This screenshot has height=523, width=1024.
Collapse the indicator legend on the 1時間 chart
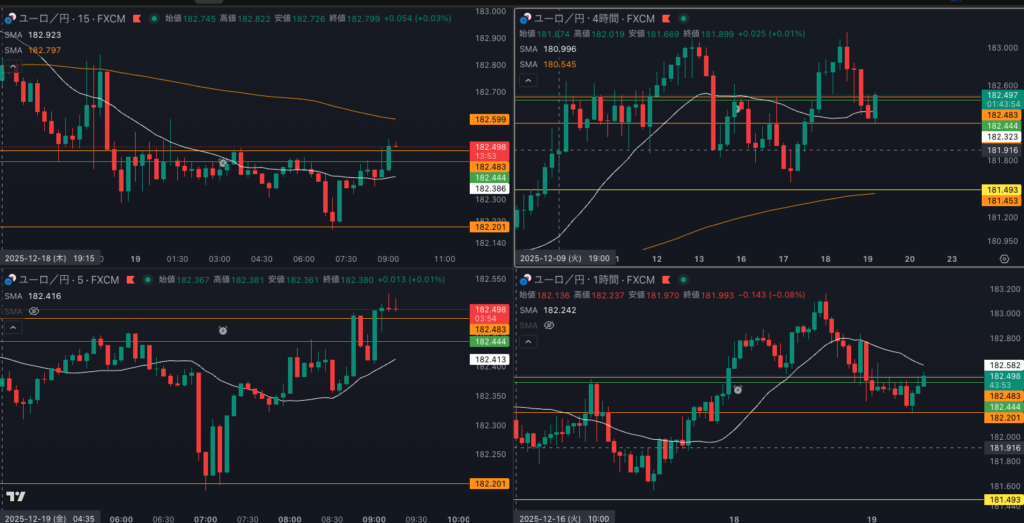526,341
